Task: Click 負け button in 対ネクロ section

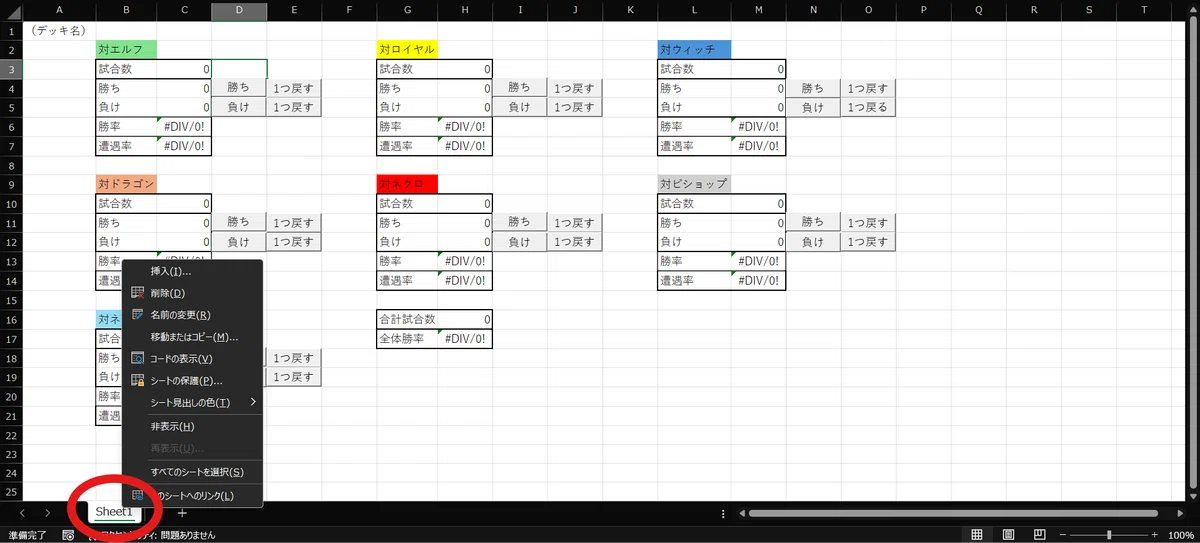Action: [519, 241]
